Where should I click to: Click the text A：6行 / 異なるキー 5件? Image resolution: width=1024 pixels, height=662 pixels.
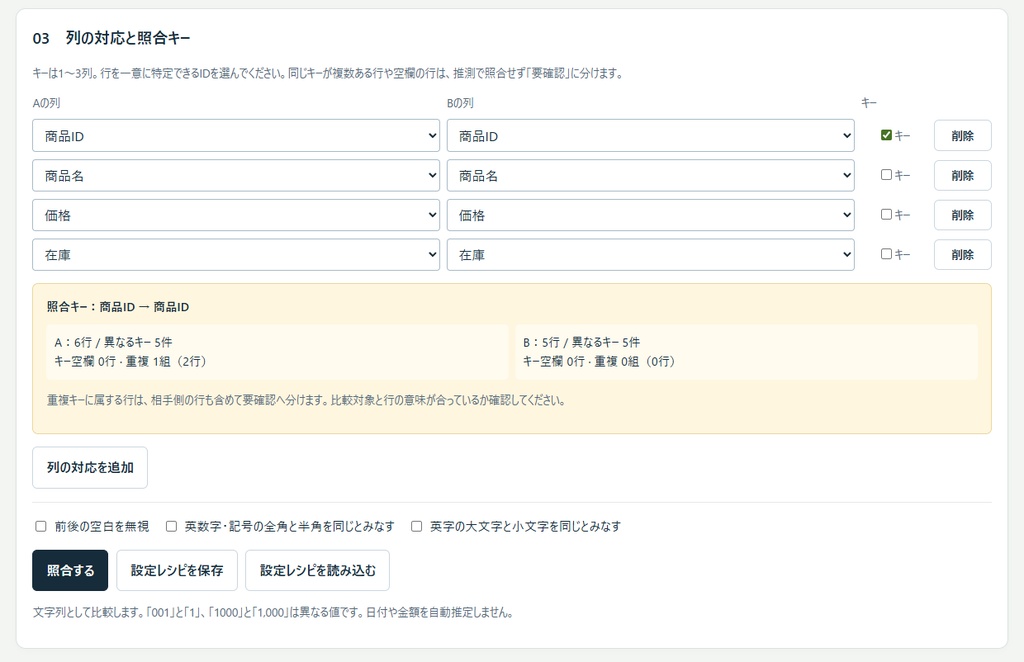coord(113,342)
